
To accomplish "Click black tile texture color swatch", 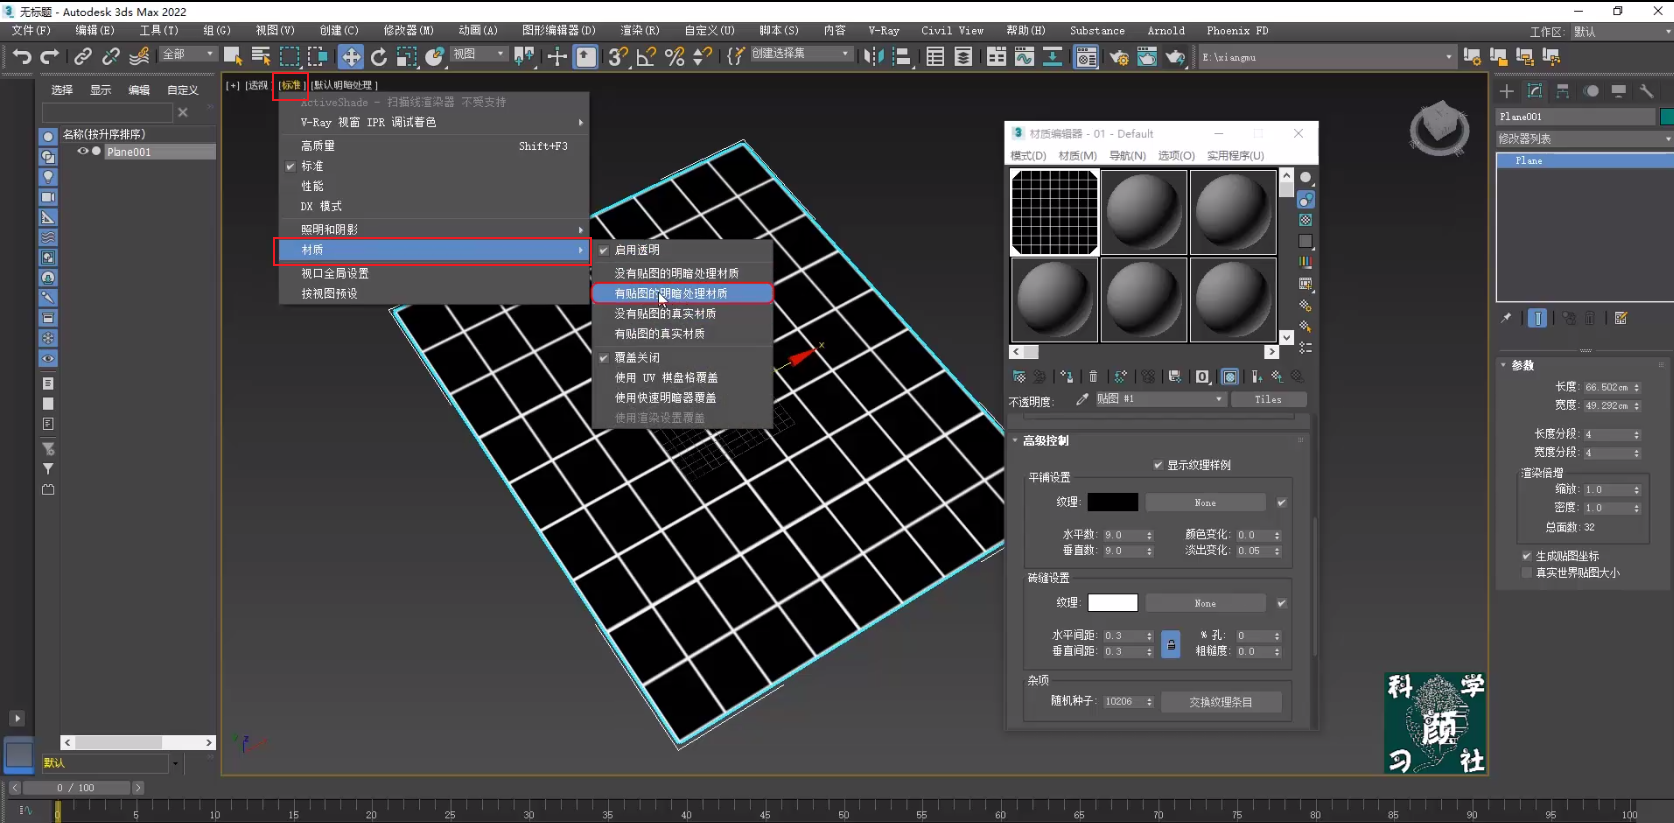I will click(x=1112, y=502).
